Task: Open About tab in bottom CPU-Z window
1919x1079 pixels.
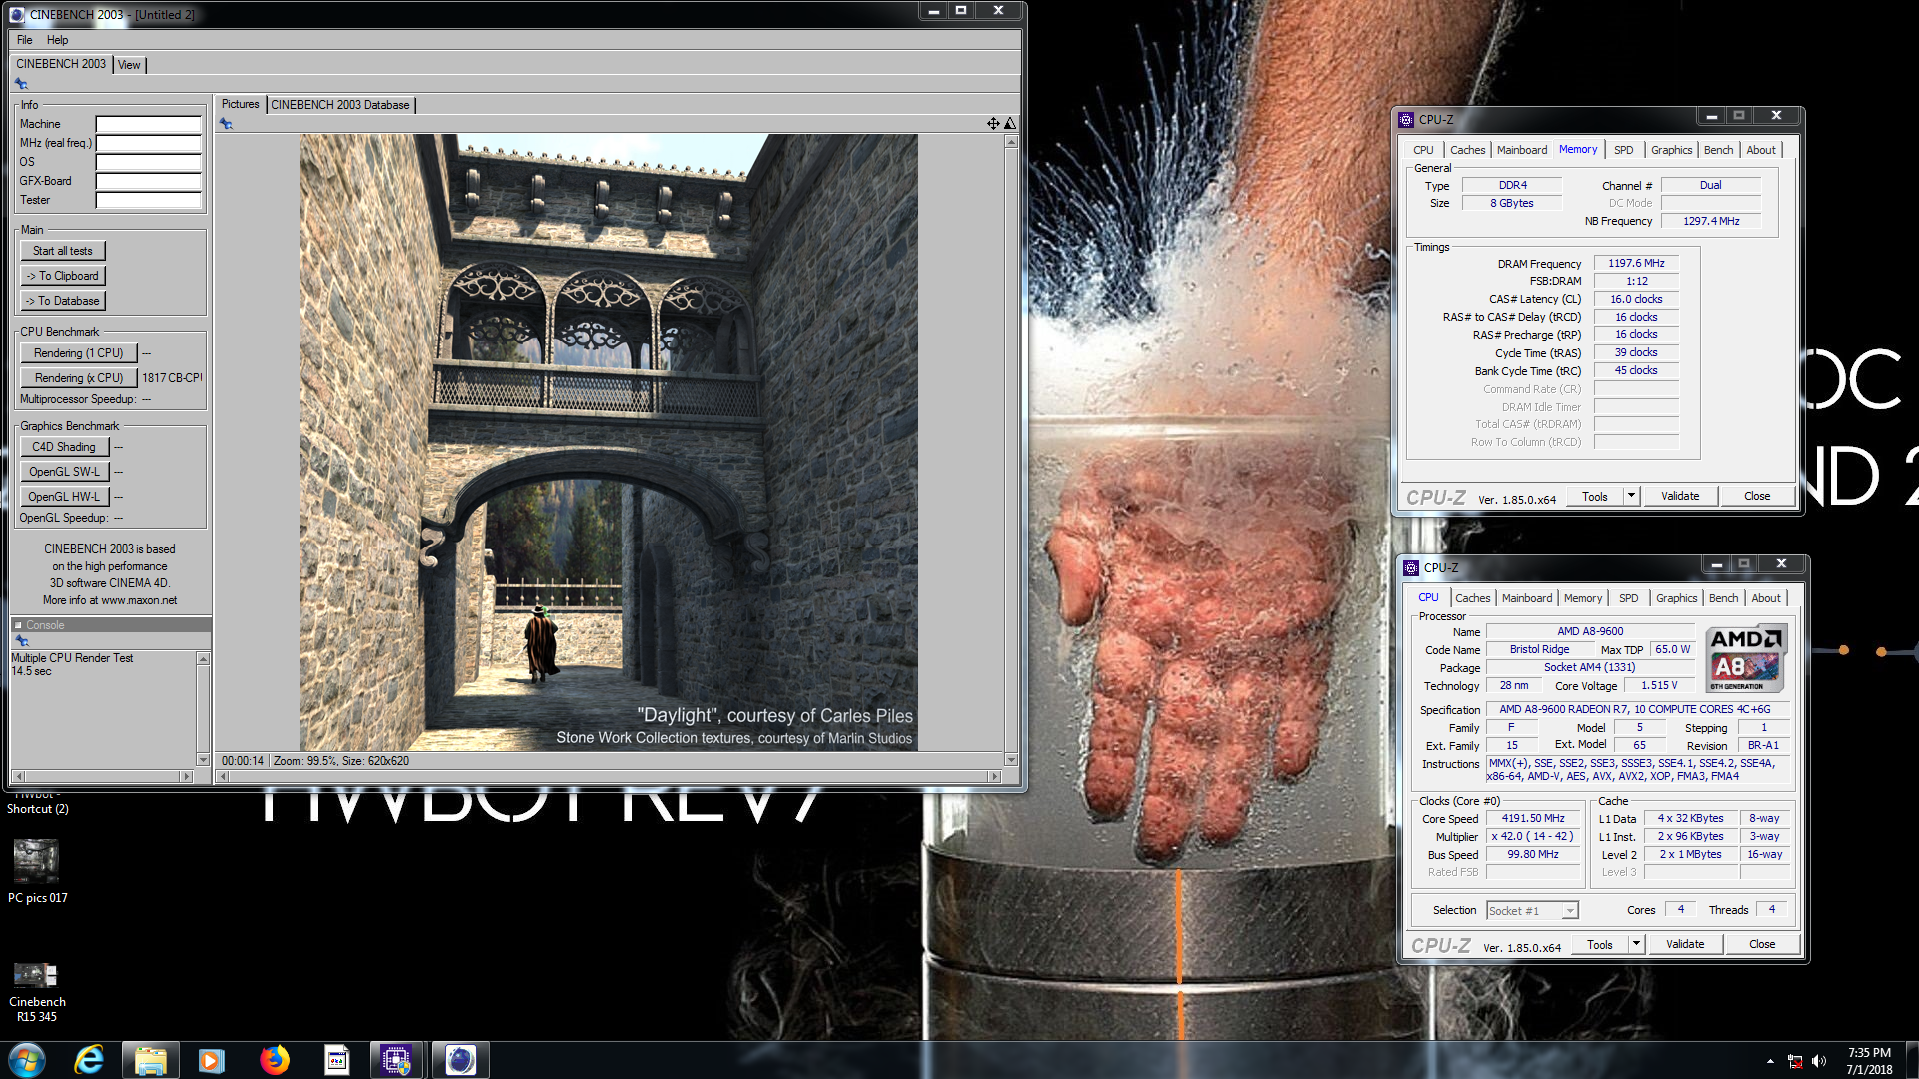Action: [x=1766, y=598]
